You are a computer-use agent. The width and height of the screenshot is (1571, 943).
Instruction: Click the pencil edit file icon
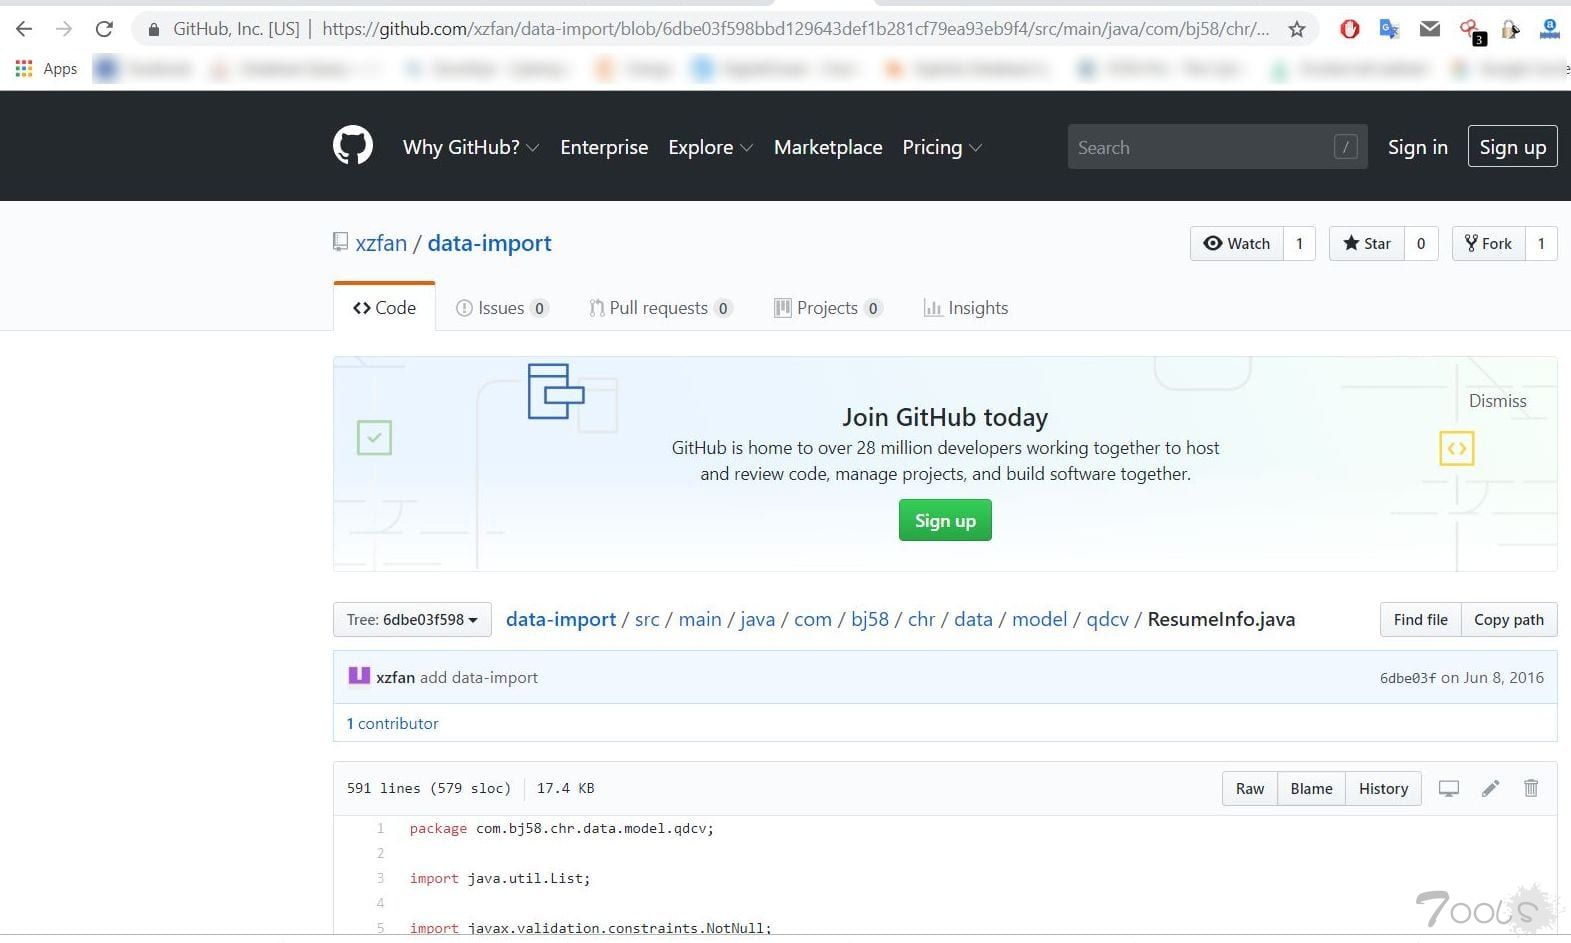click(1490, 788)
